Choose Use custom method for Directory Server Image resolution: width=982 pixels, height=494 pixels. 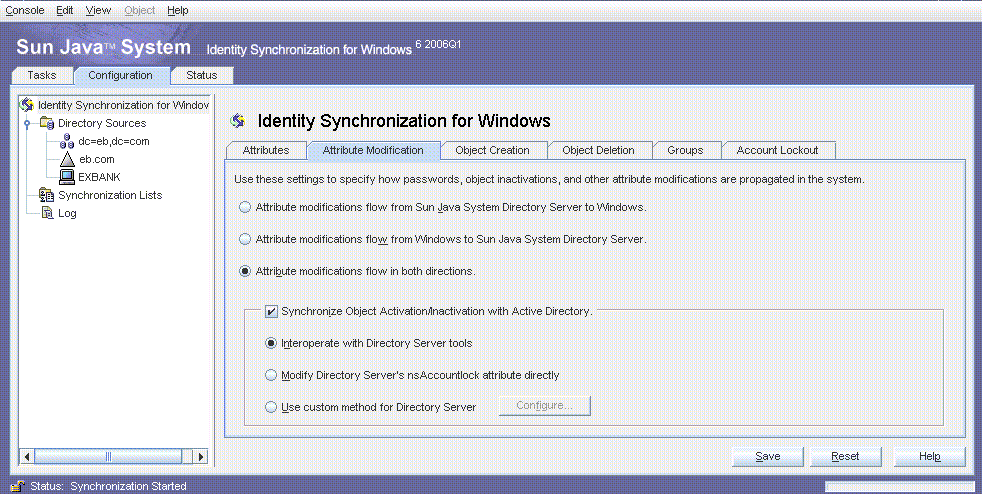pos(271,407)
